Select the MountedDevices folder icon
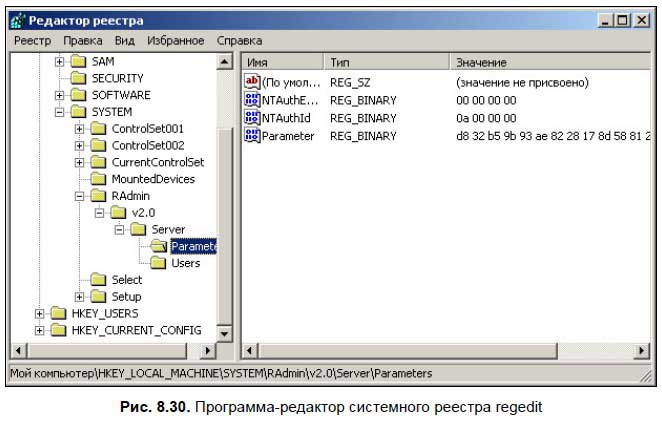Image resolution: width=662 pixels, height=422 pixels. (x=99, y=179)
